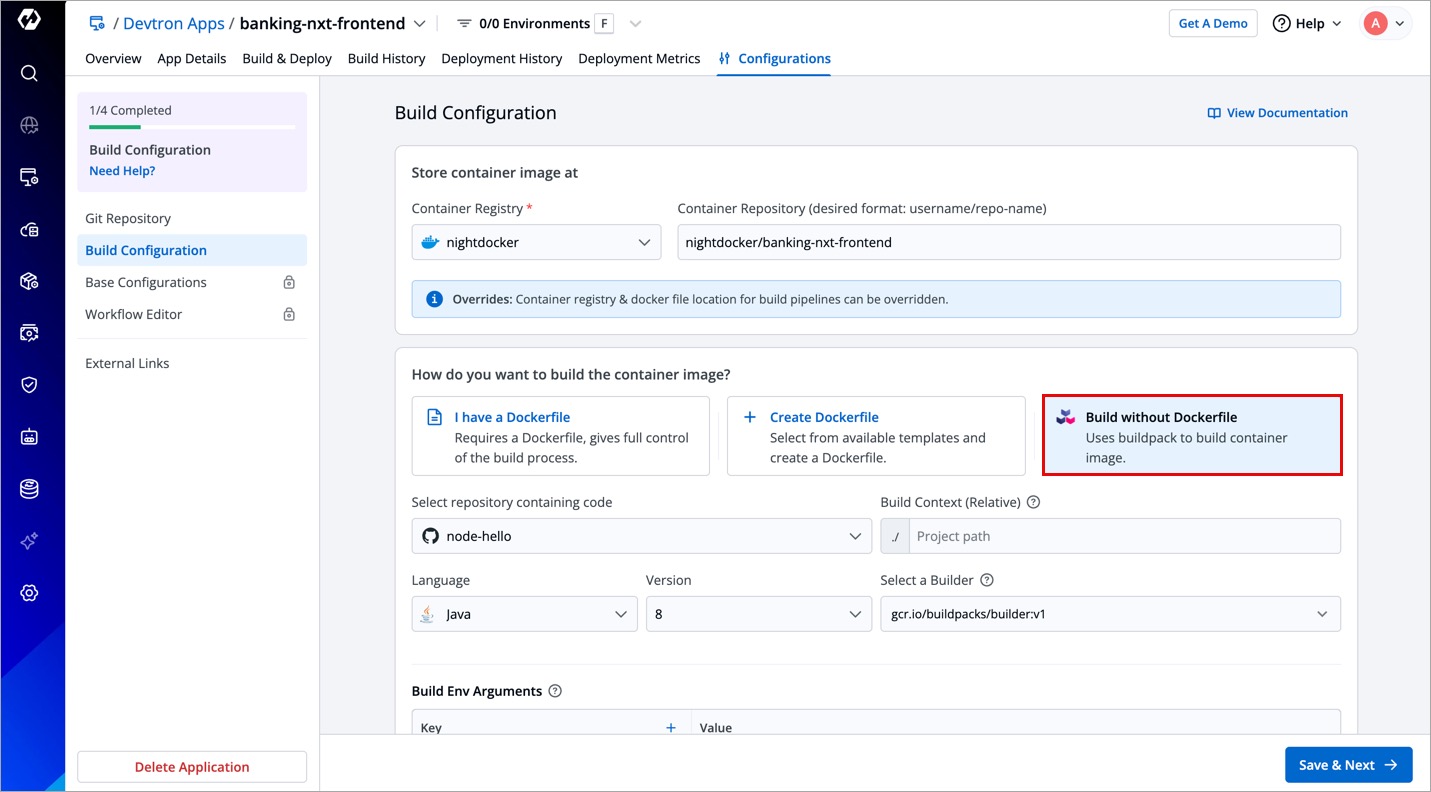Click the help icon beside Build Context
This screenshot has width=1431, height=792.
coord(1034,502)
